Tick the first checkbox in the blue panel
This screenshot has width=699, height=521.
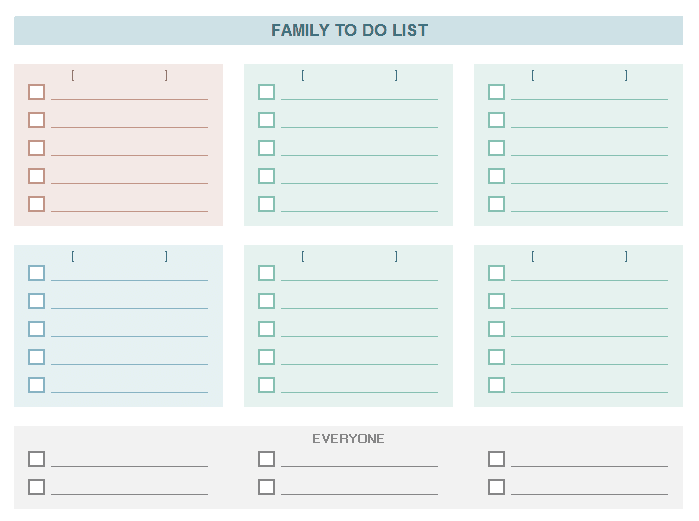point(37,273)
